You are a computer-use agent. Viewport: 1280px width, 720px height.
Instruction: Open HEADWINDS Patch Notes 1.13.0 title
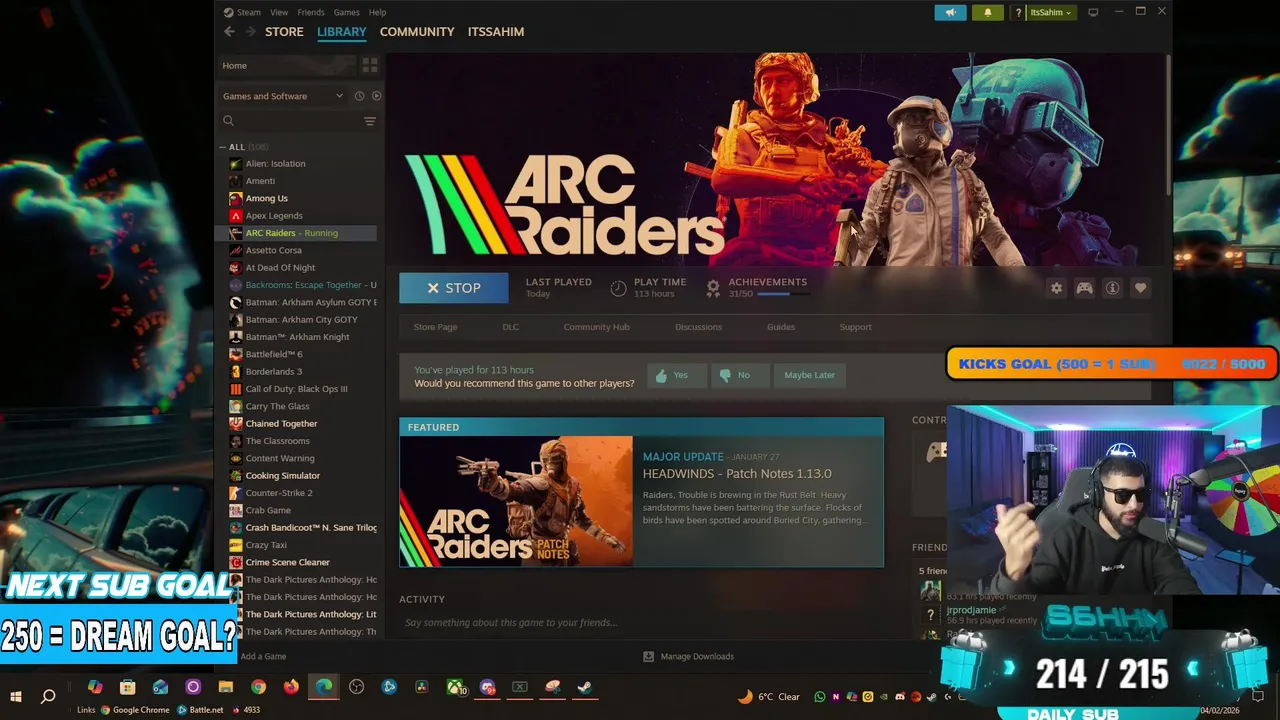click(737, 474)
